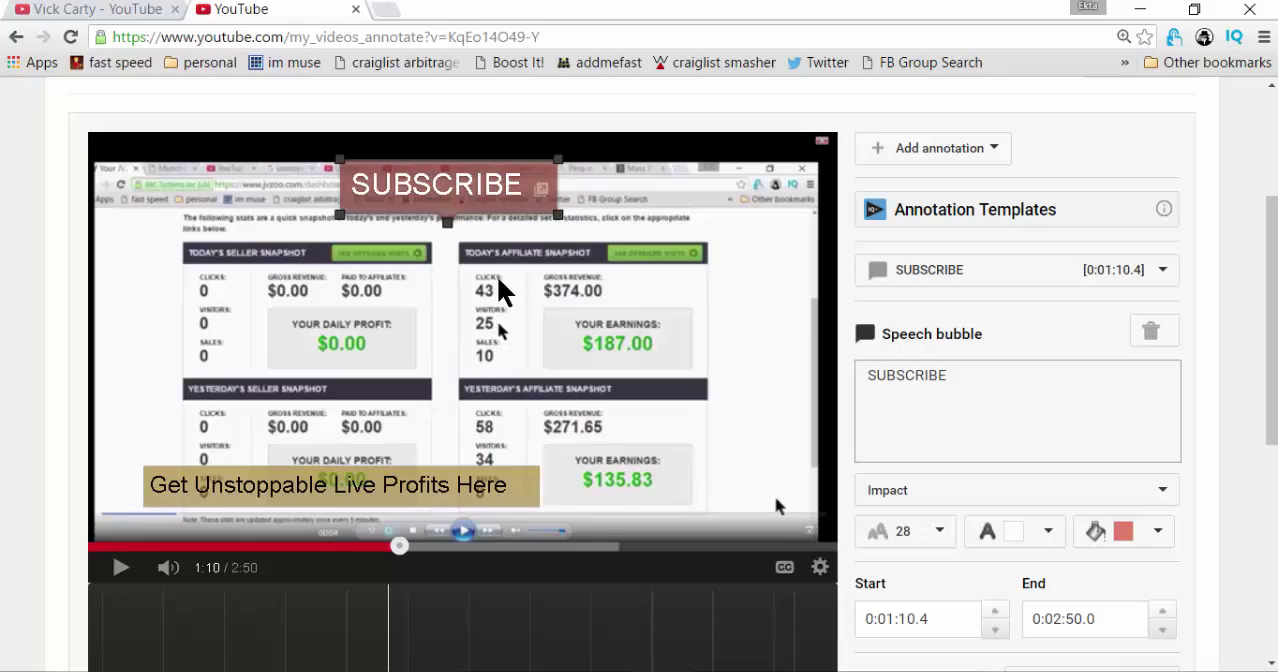
Task: Click the blue hand extension icon
Action: click(x=1175, y=37)
